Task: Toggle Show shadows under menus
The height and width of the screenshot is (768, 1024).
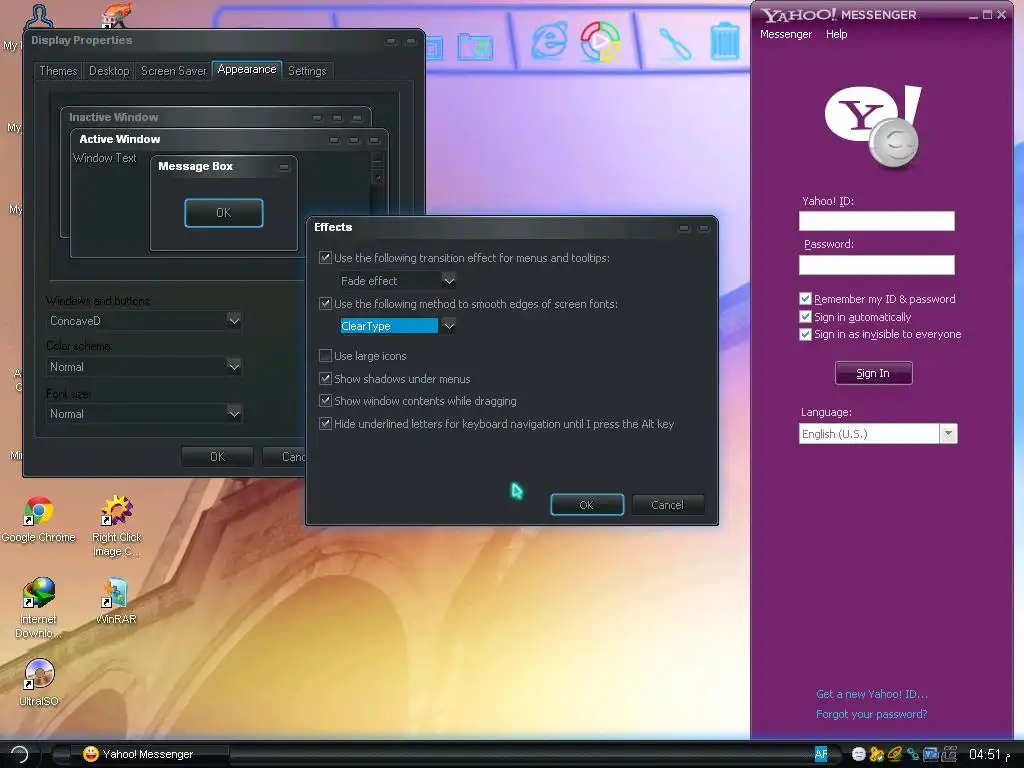Action: (x=325, y=378)
